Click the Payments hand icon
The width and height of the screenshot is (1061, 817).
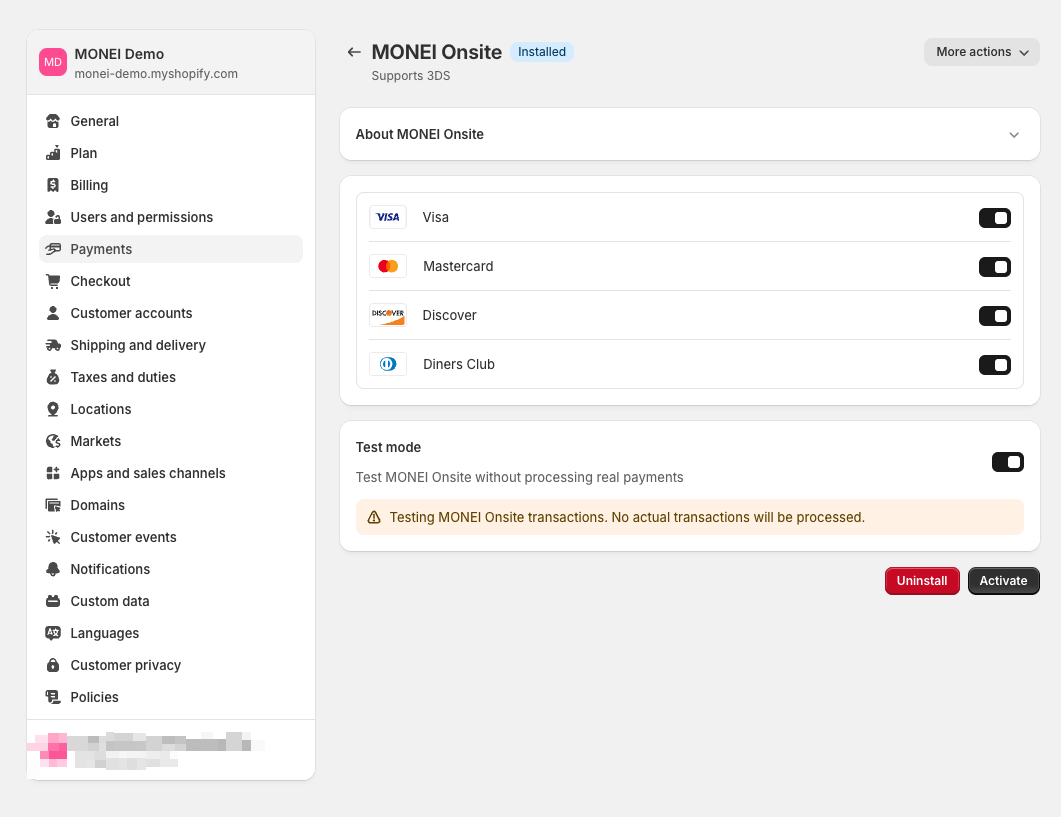[53, 249]
